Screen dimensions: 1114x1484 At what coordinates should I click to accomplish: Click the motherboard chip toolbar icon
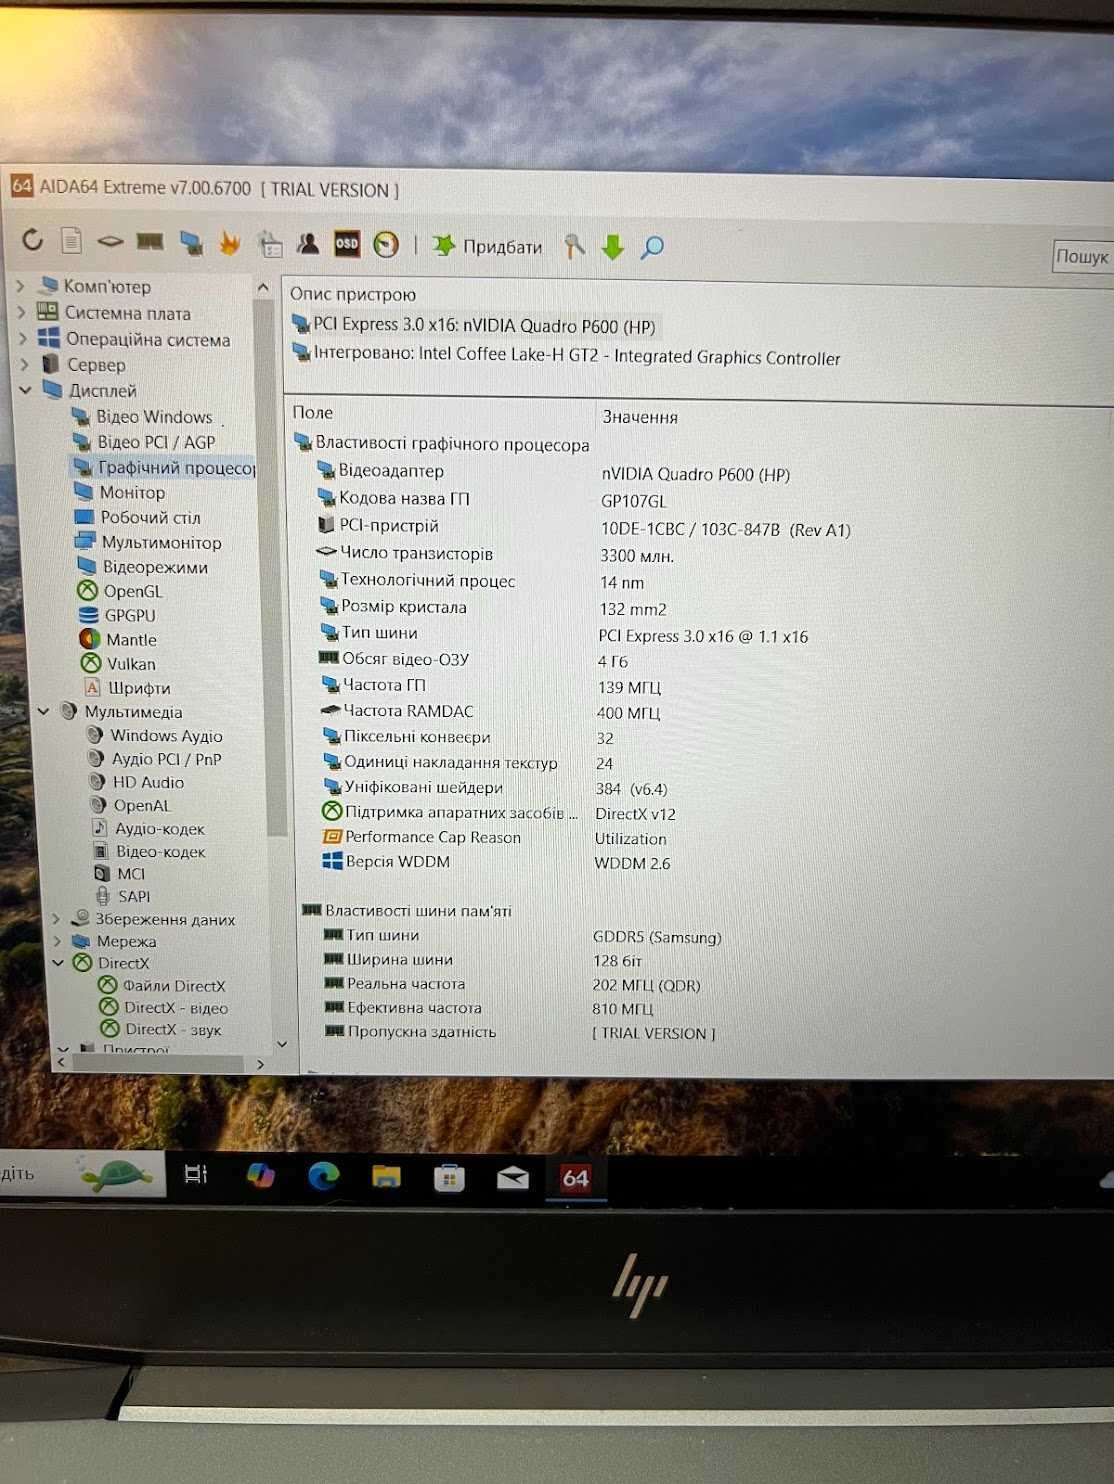[x=110, y=241]
